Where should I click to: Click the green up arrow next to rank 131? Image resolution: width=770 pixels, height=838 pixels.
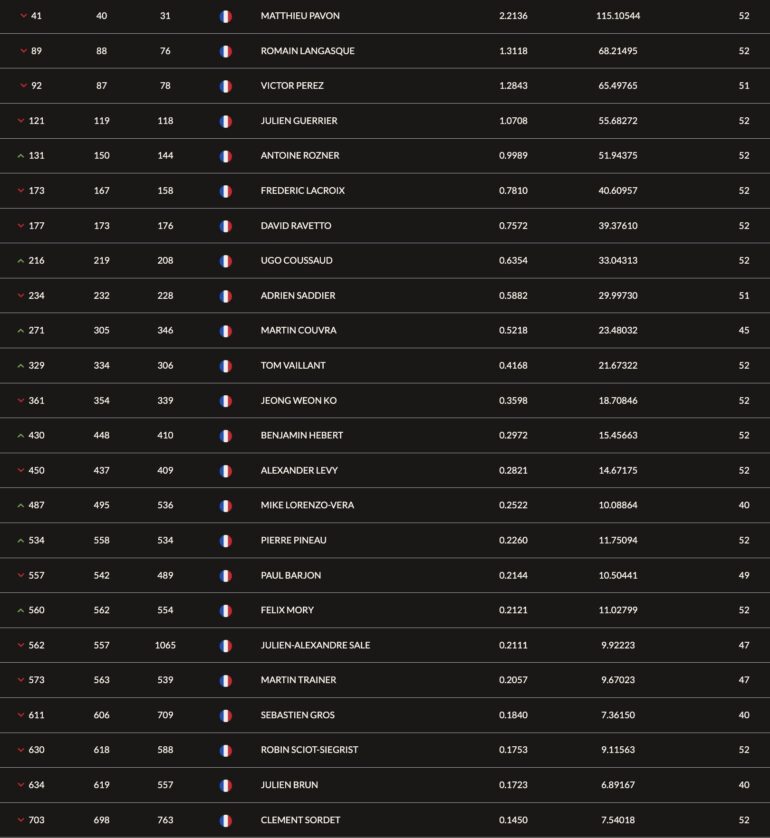pyautogui.click(x=21, y=156)
